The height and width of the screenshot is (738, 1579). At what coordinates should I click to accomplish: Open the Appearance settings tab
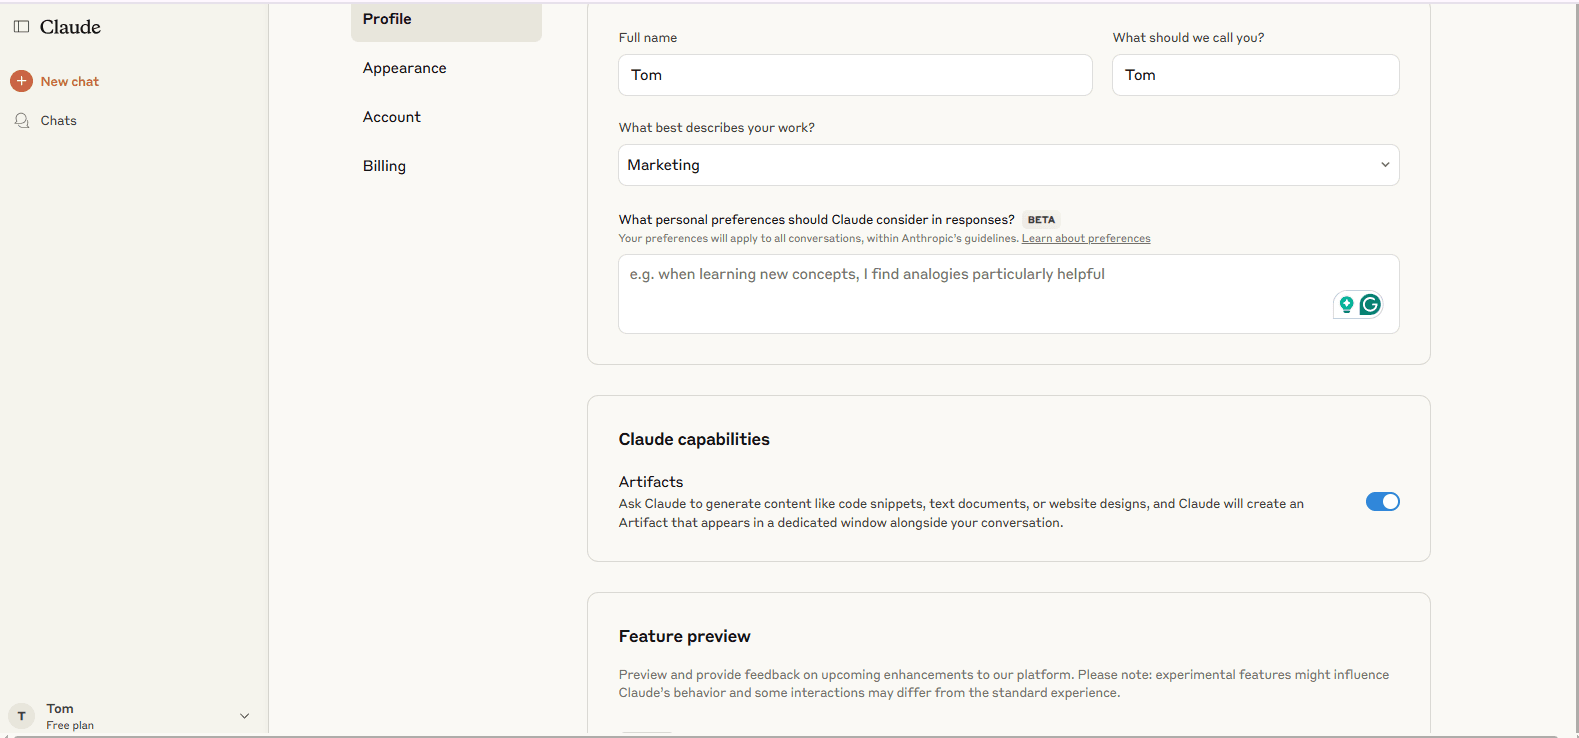point(405,68)
